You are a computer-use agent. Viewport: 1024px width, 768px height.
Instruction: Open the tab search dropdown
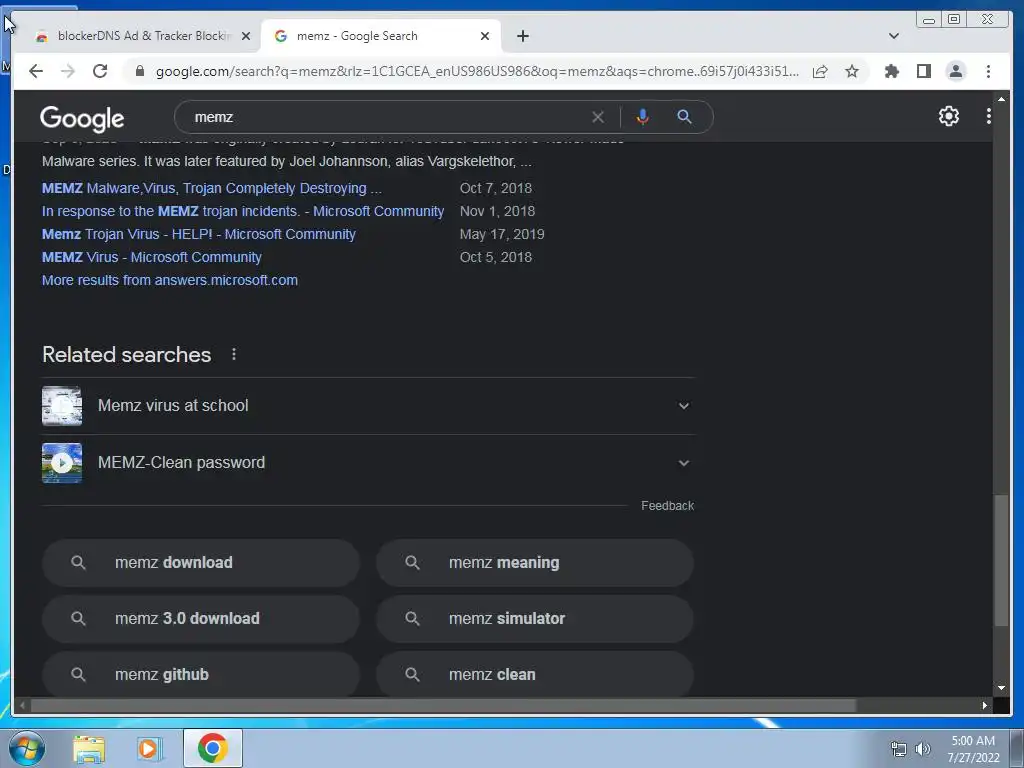(893, 36)
